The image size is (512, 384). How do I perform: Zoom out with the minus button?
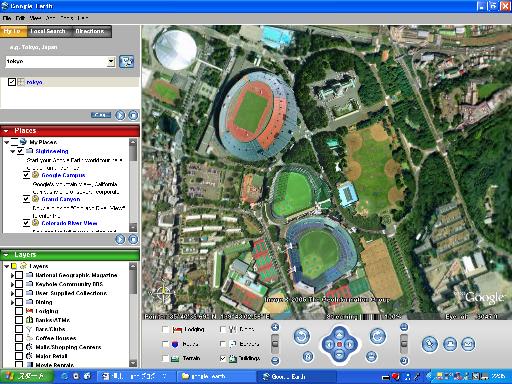tap(275, 360)
